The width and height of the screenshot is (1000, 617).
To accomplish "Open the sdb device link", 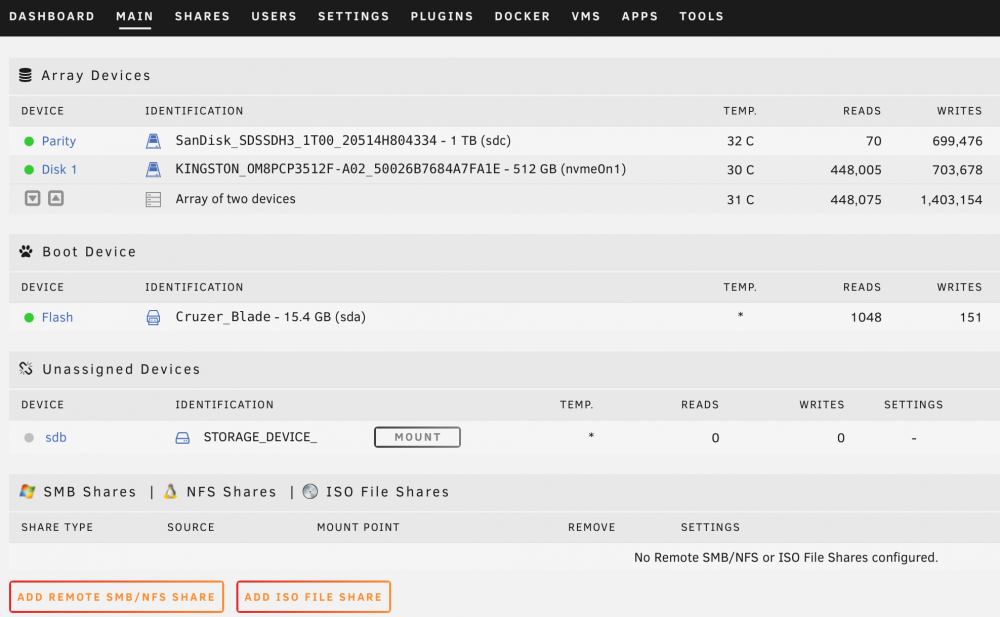I will [x=55, y=437].
